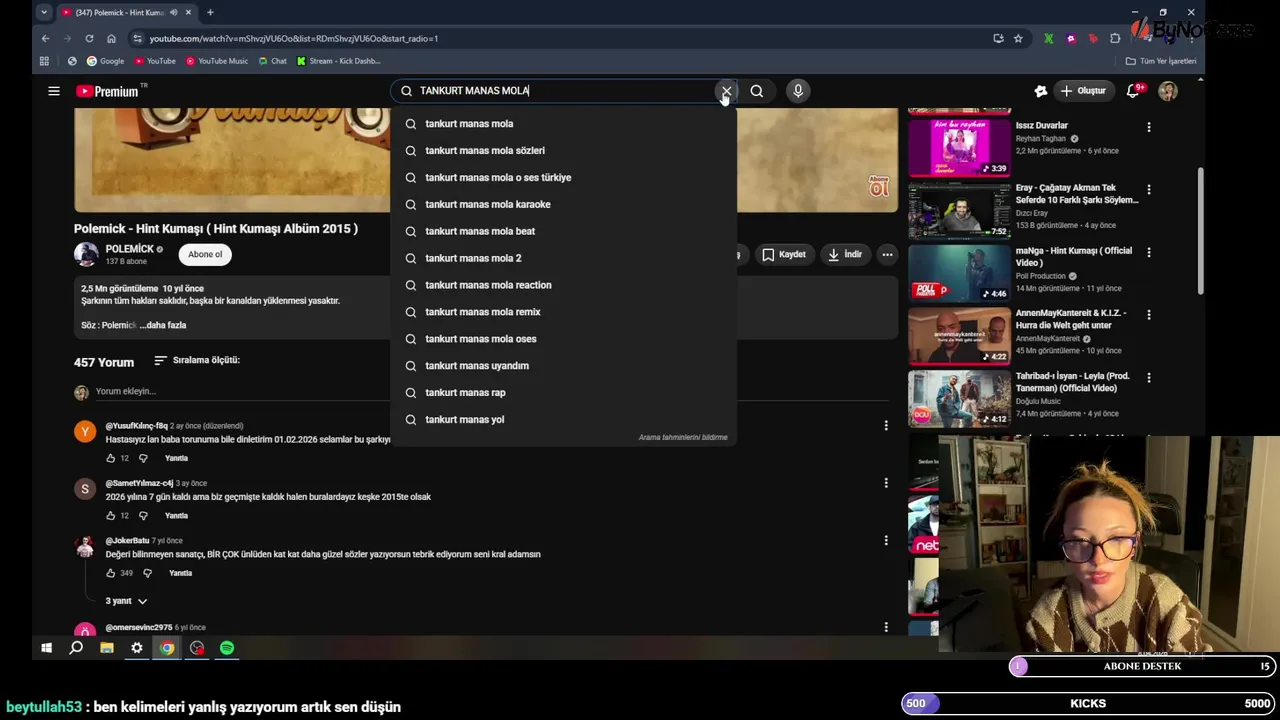Image resolution: width=1280 pixels, height=720 pixels.
Task: Expand description with '...daha fazla'
Action: point(163,326)
